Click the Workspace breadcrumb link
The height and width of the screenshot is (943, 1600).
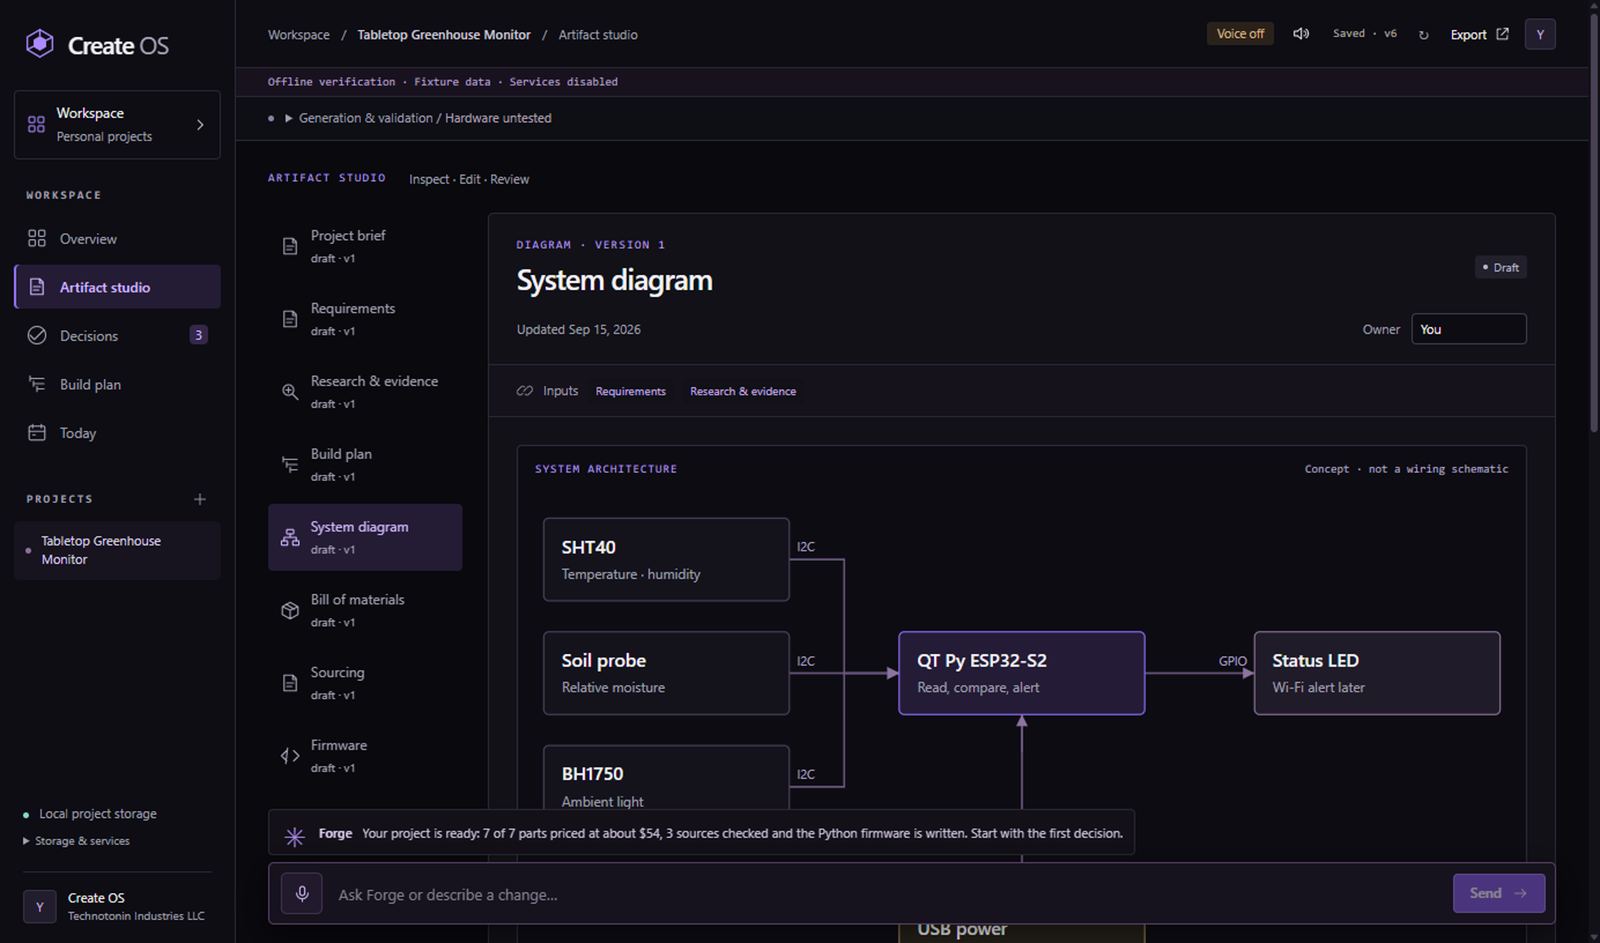coord(298,34)
